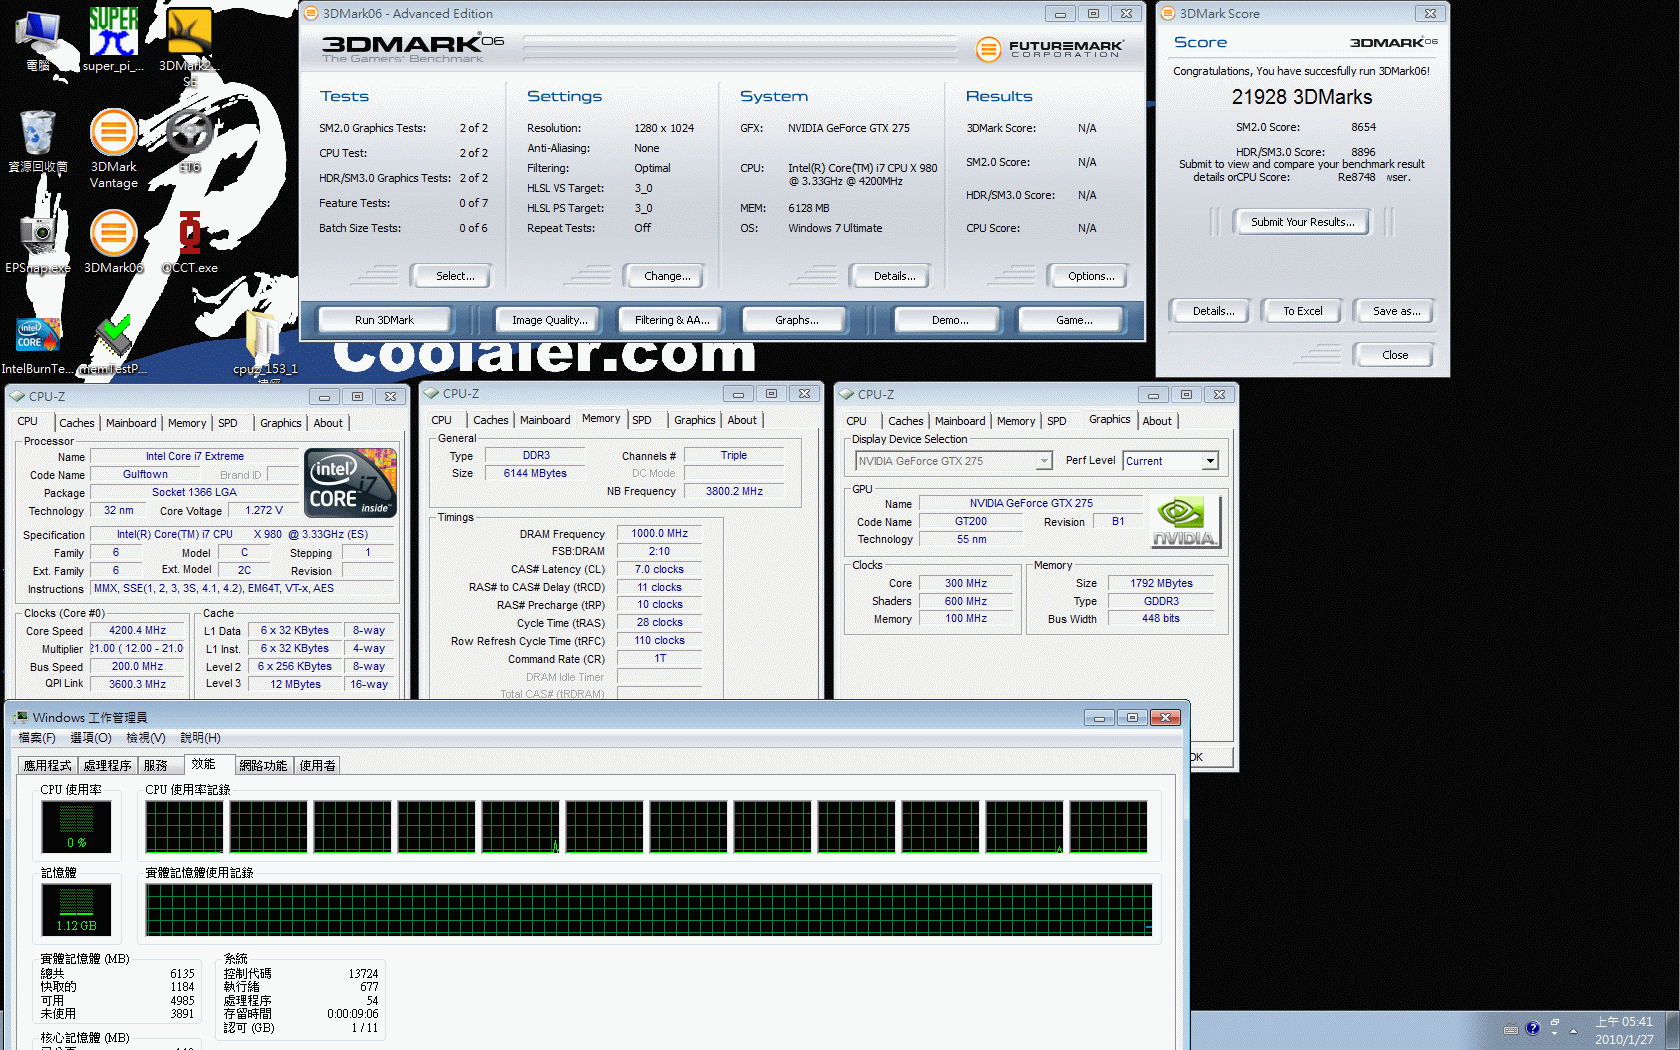Launch the 3DMark06 desktop shortcut
Viewport: 1680px width, 1050px height.
coord(113,241)
